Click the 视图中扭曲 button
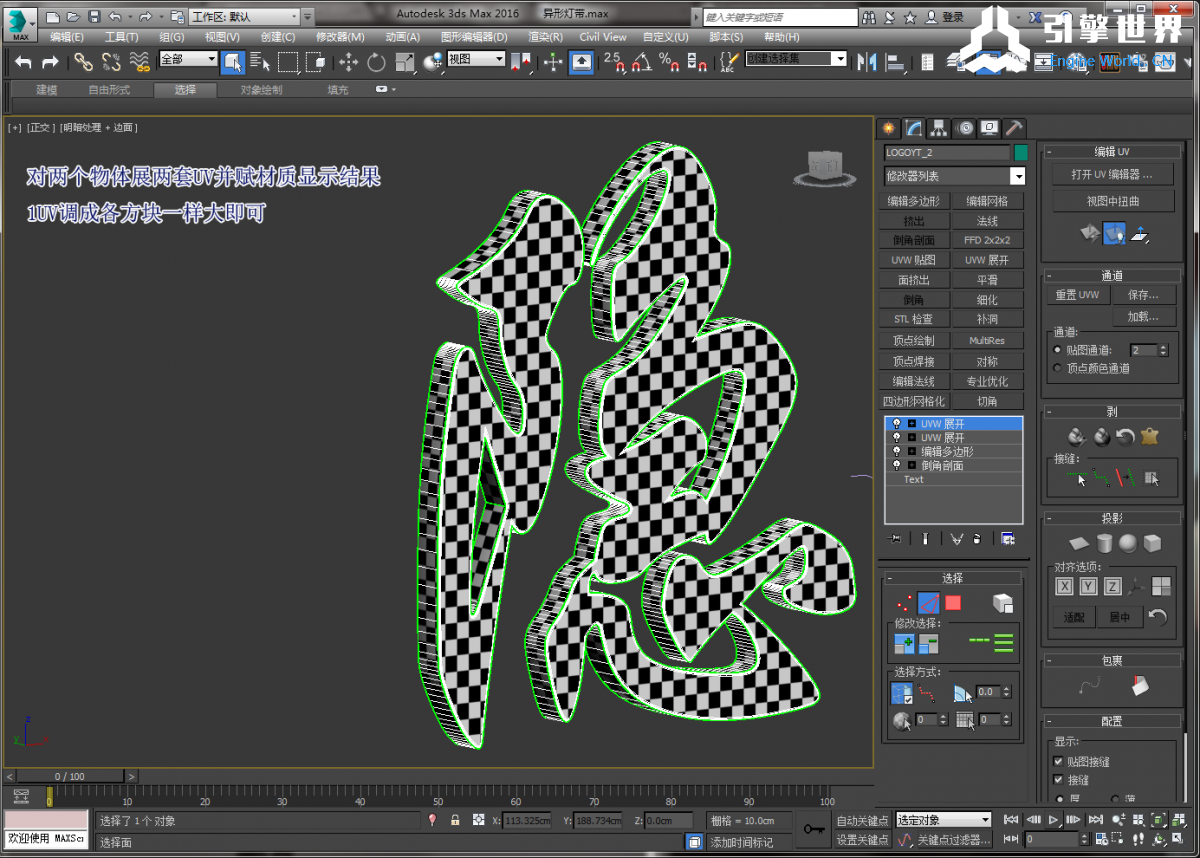This screenshot has width=1200, height=858. point(1112,201)
